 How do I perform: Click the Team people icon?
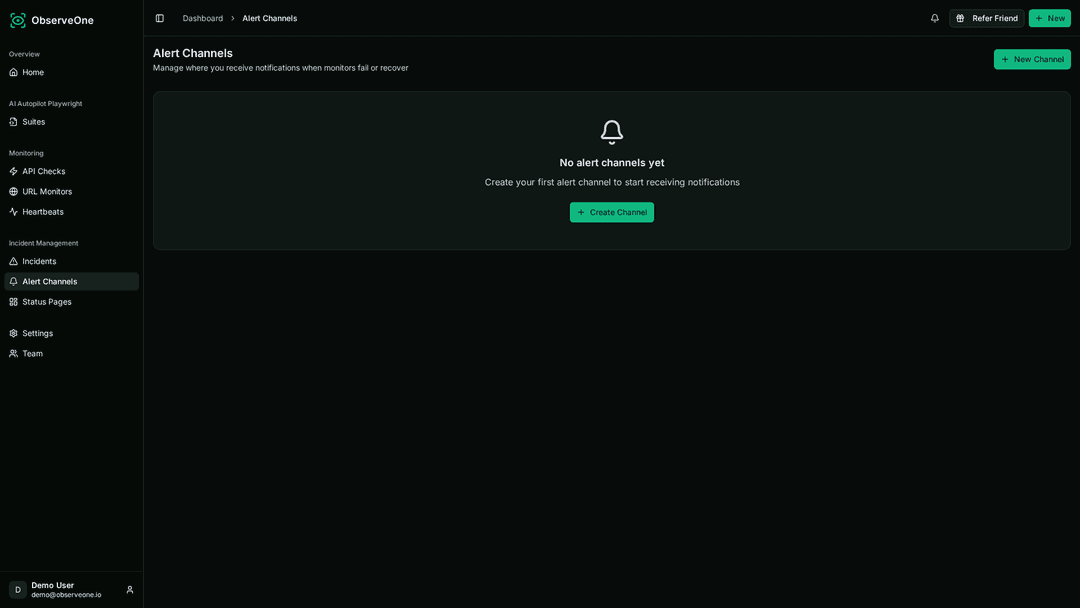pos(13,354)
